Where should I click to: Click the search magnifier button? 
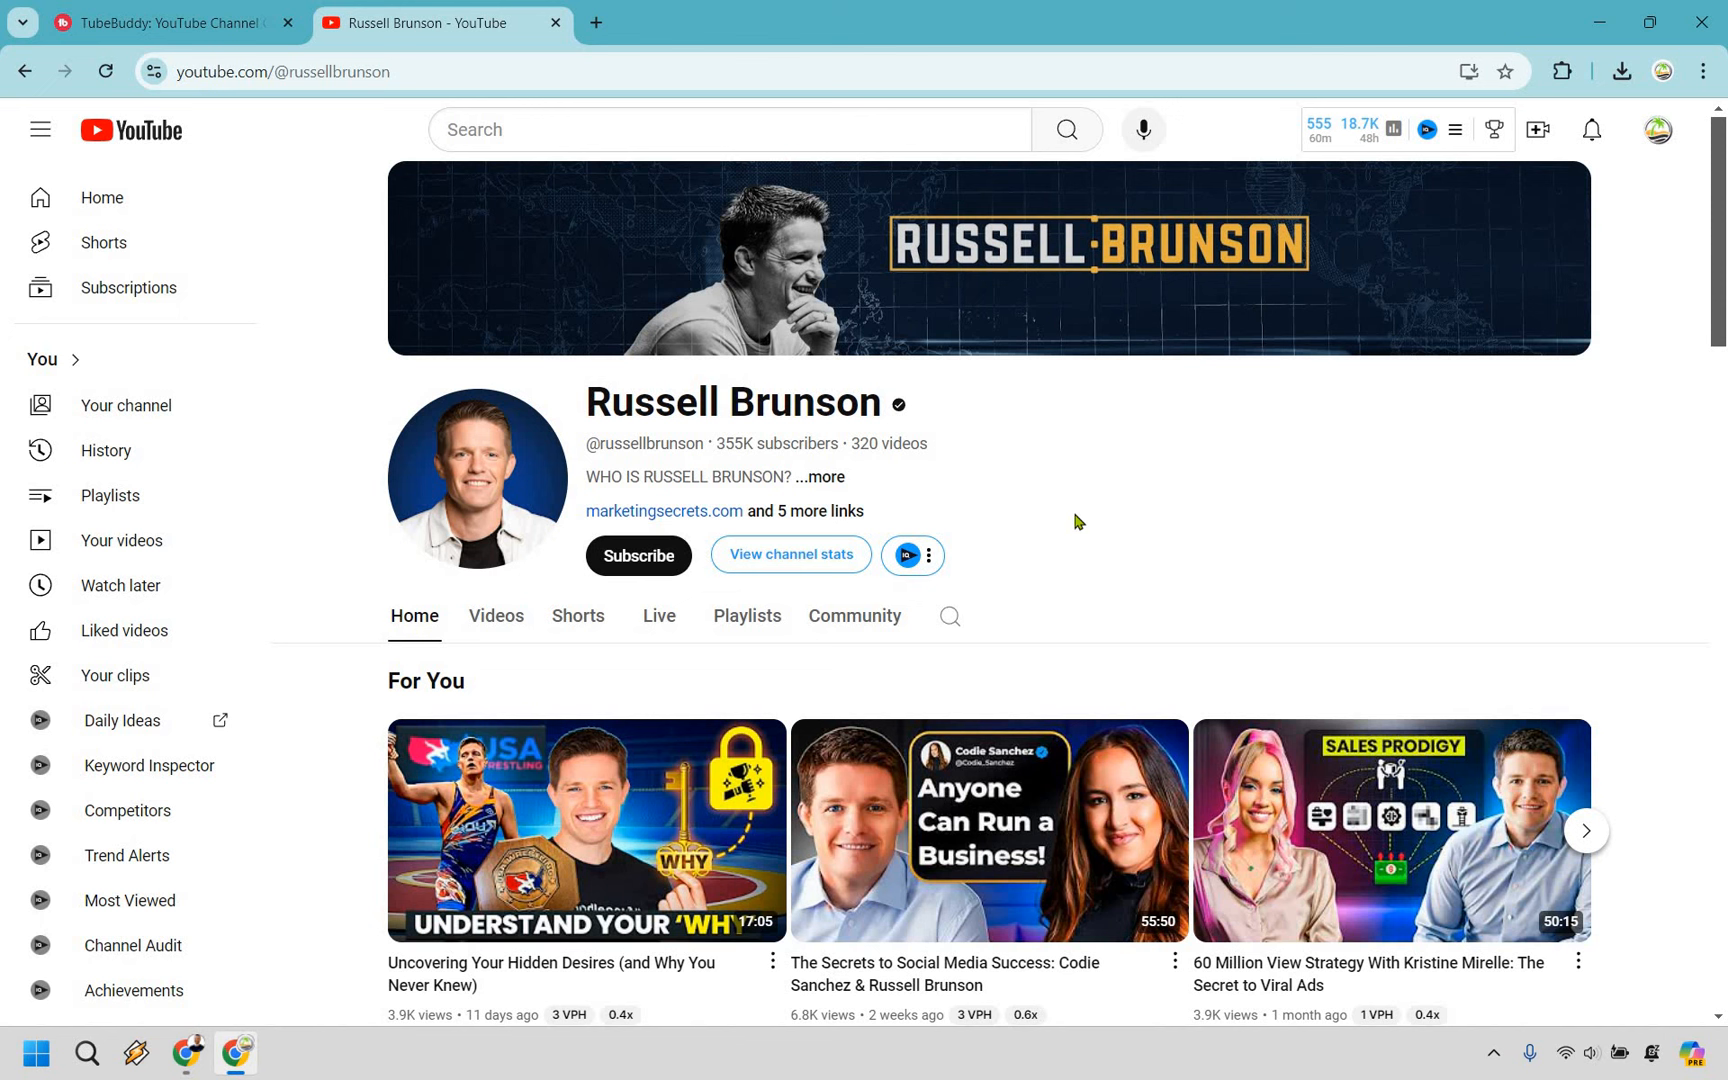coord(1067,130)
